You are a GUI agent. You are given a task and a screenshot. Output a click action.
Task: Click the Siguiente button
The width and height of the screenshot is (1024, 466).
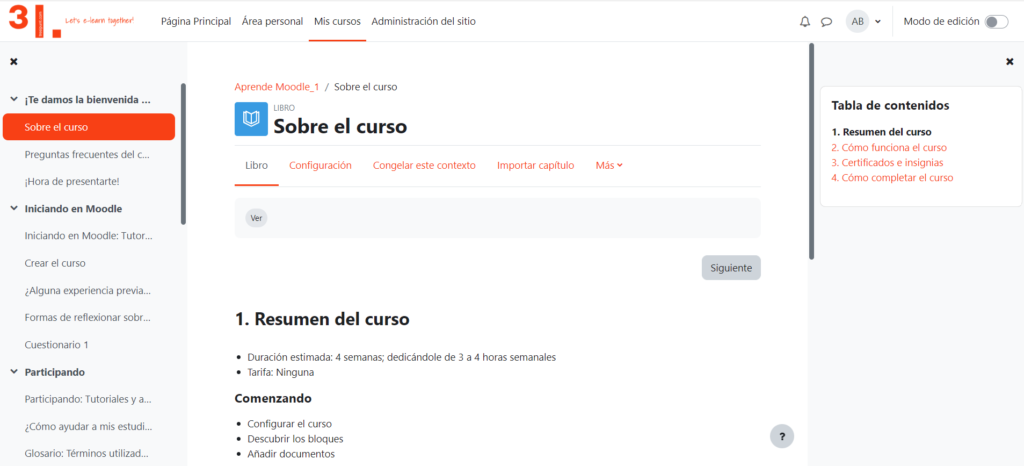point(730,268)
